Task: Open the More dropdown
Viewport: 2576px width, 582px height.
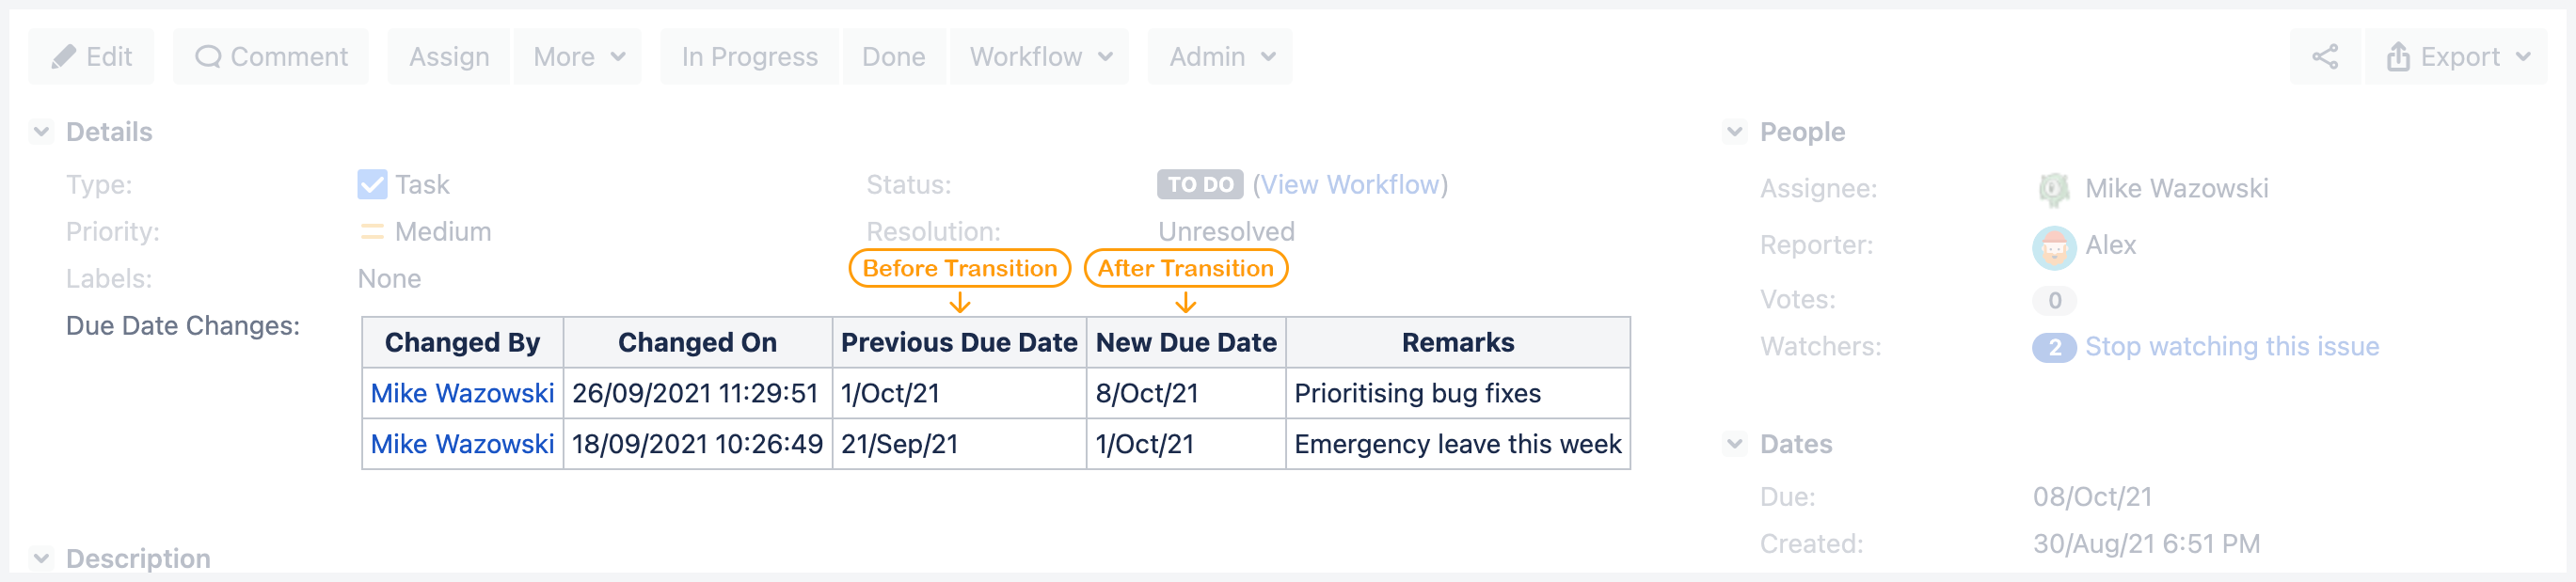Action: (577, 57)
